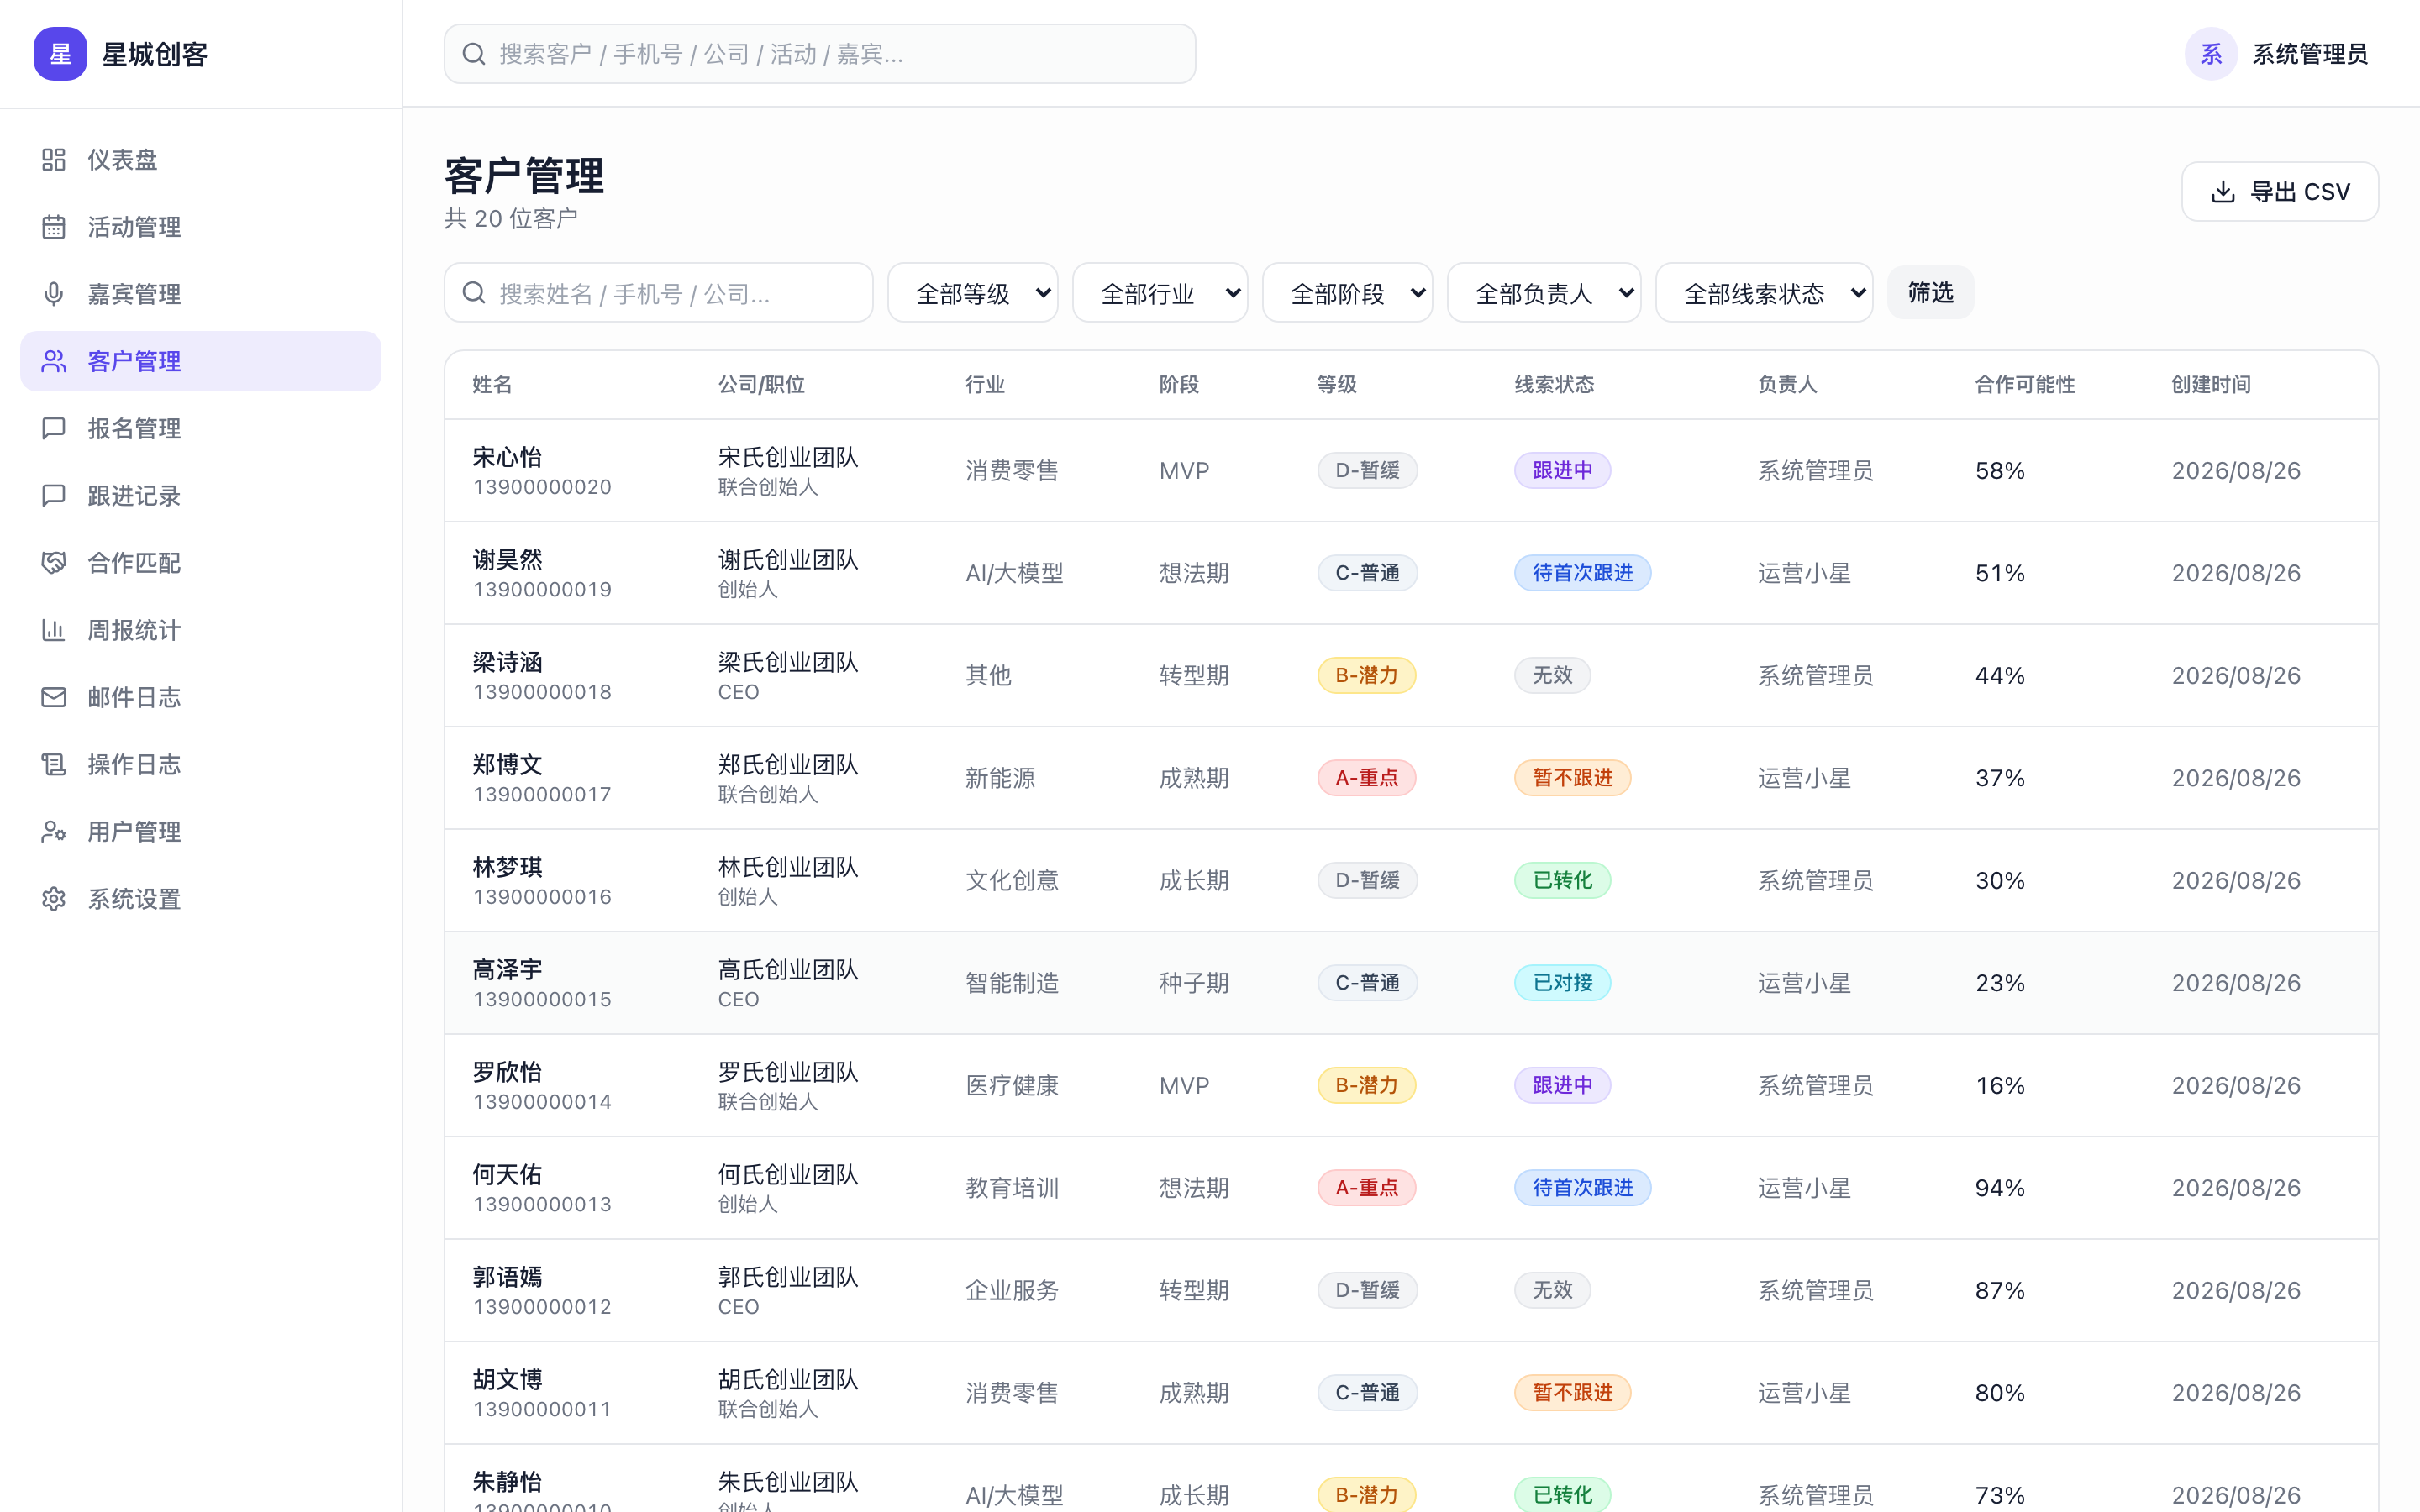Click the 暂不跟进 badge in 胡文博 row
The image size is (2420, 1512).
click(1572, 1393)
